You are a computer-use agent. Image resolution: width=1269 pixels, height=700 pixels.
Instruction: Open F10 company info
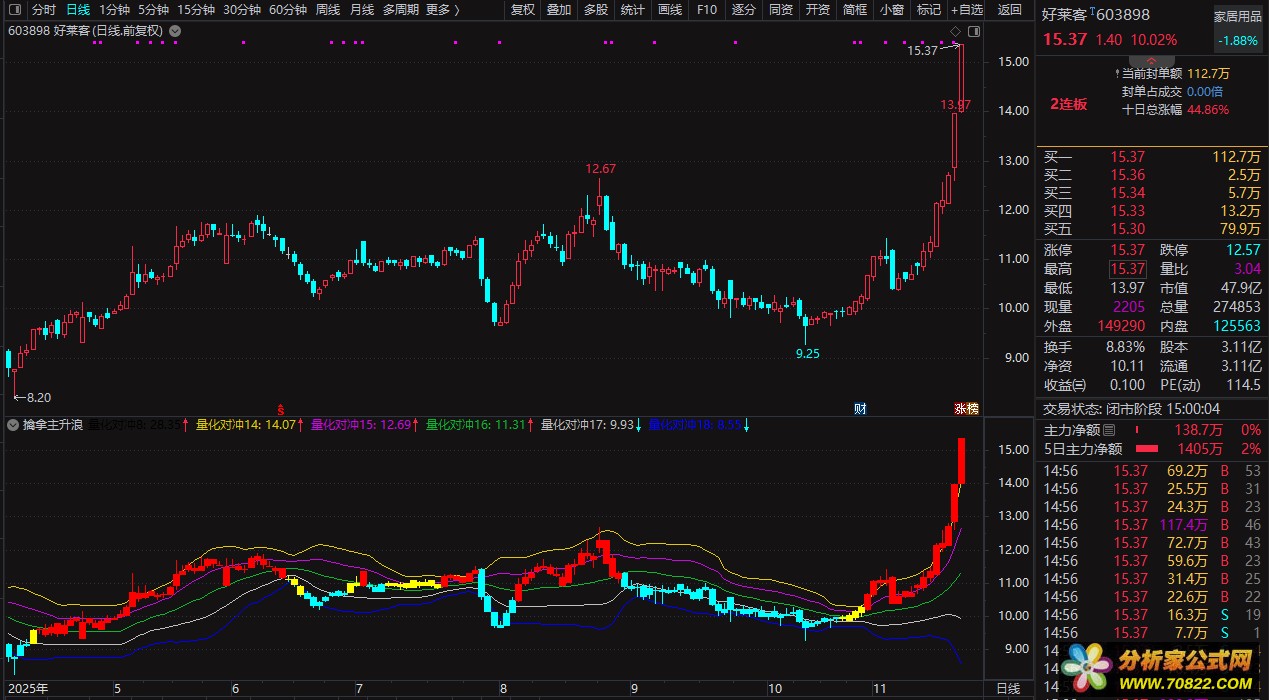(707, 9)
